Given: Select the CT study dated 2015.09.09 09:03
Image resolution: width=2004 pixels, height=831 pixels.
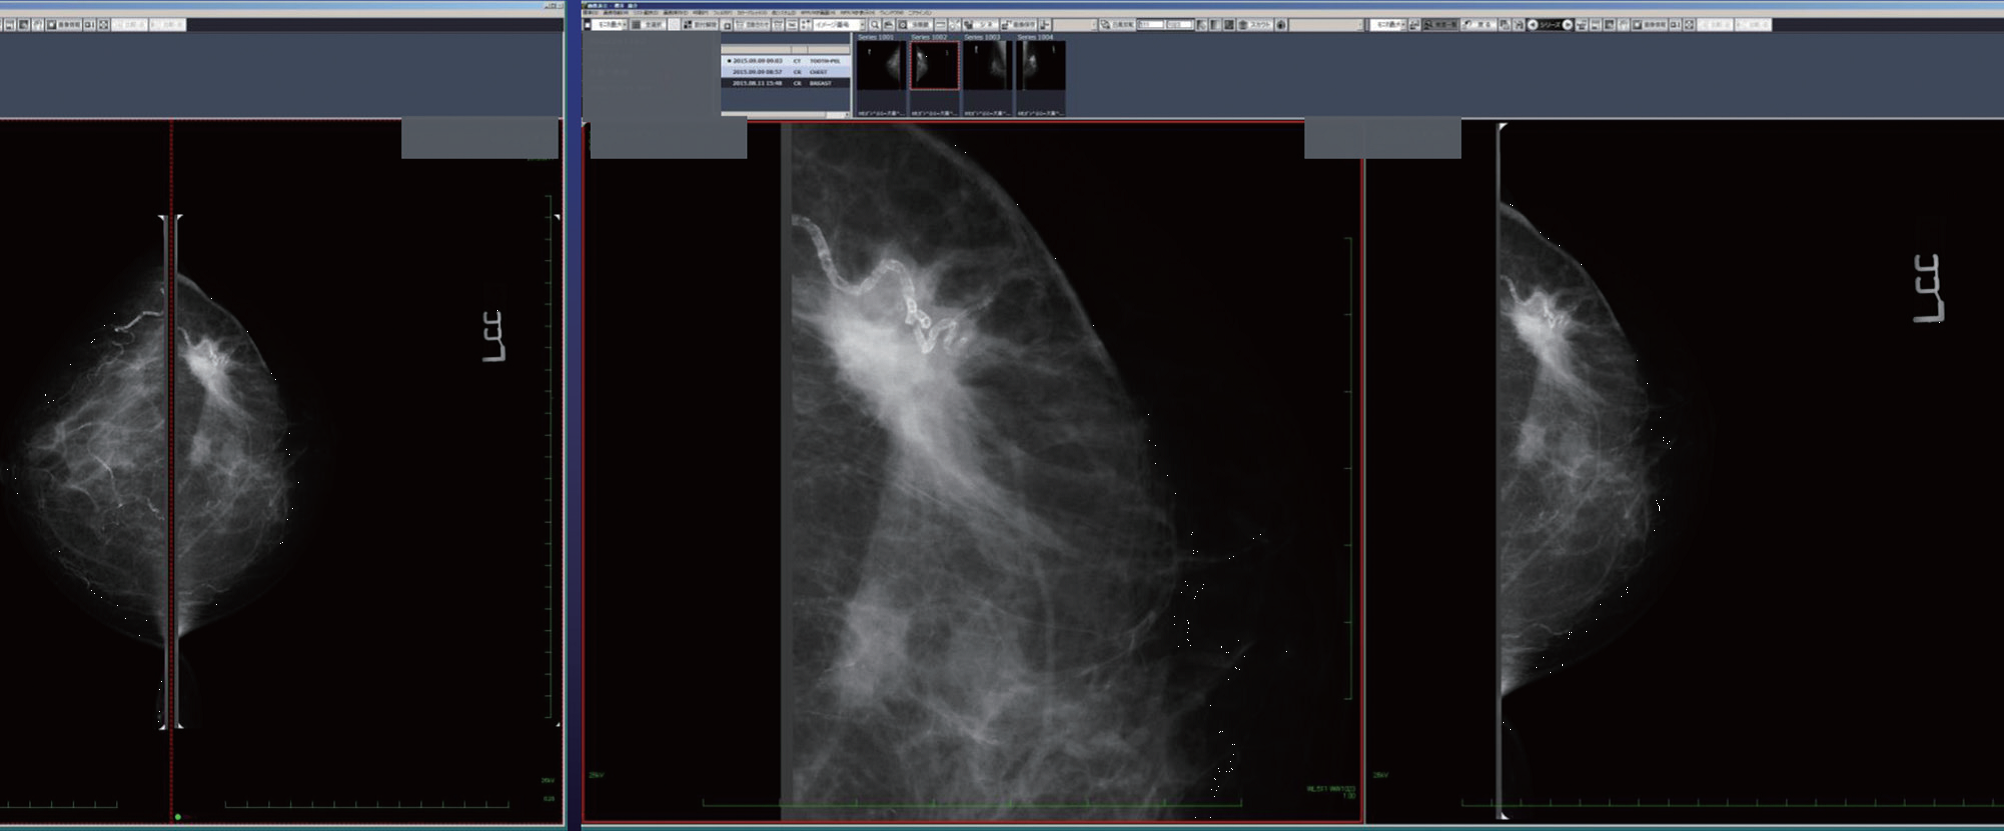Looking at the screenshot, I should coord(785,61).
